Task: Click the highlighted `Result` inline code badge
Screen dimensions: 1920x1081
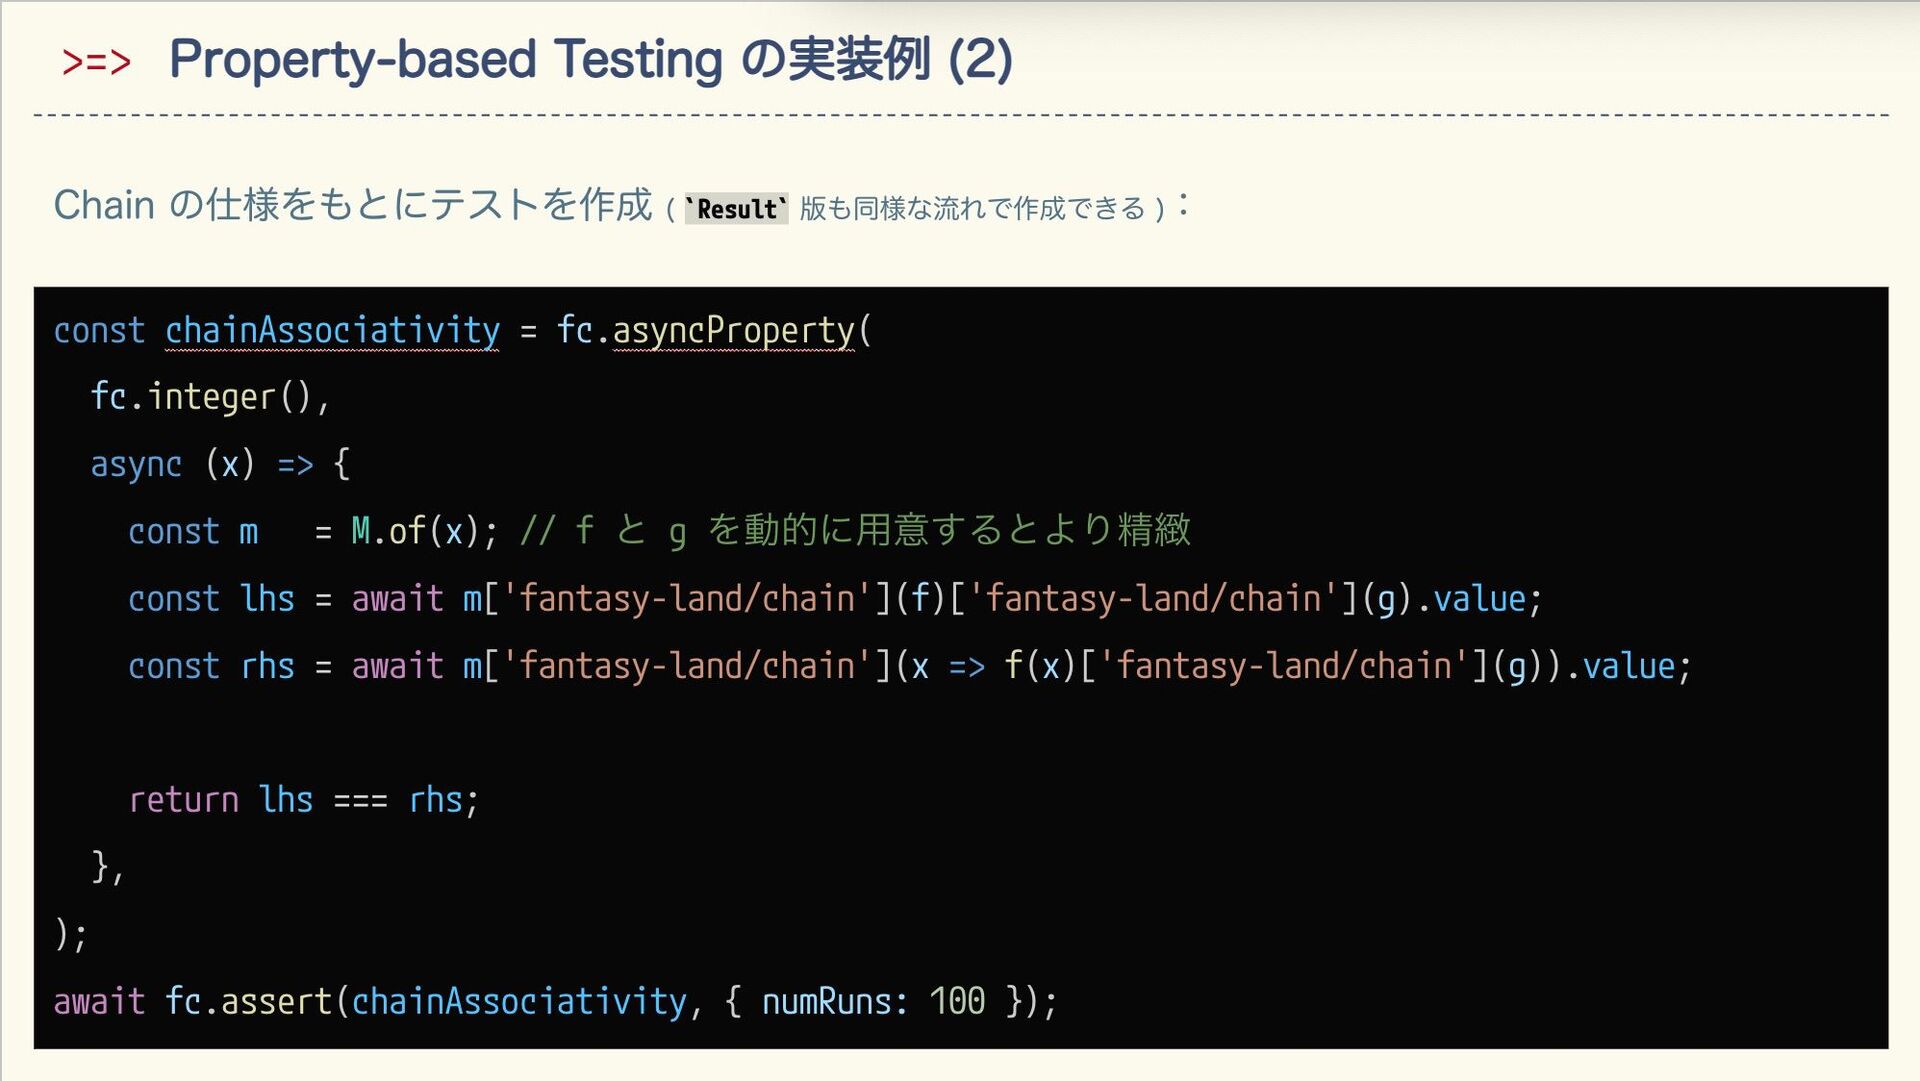Action: point(736,208)
